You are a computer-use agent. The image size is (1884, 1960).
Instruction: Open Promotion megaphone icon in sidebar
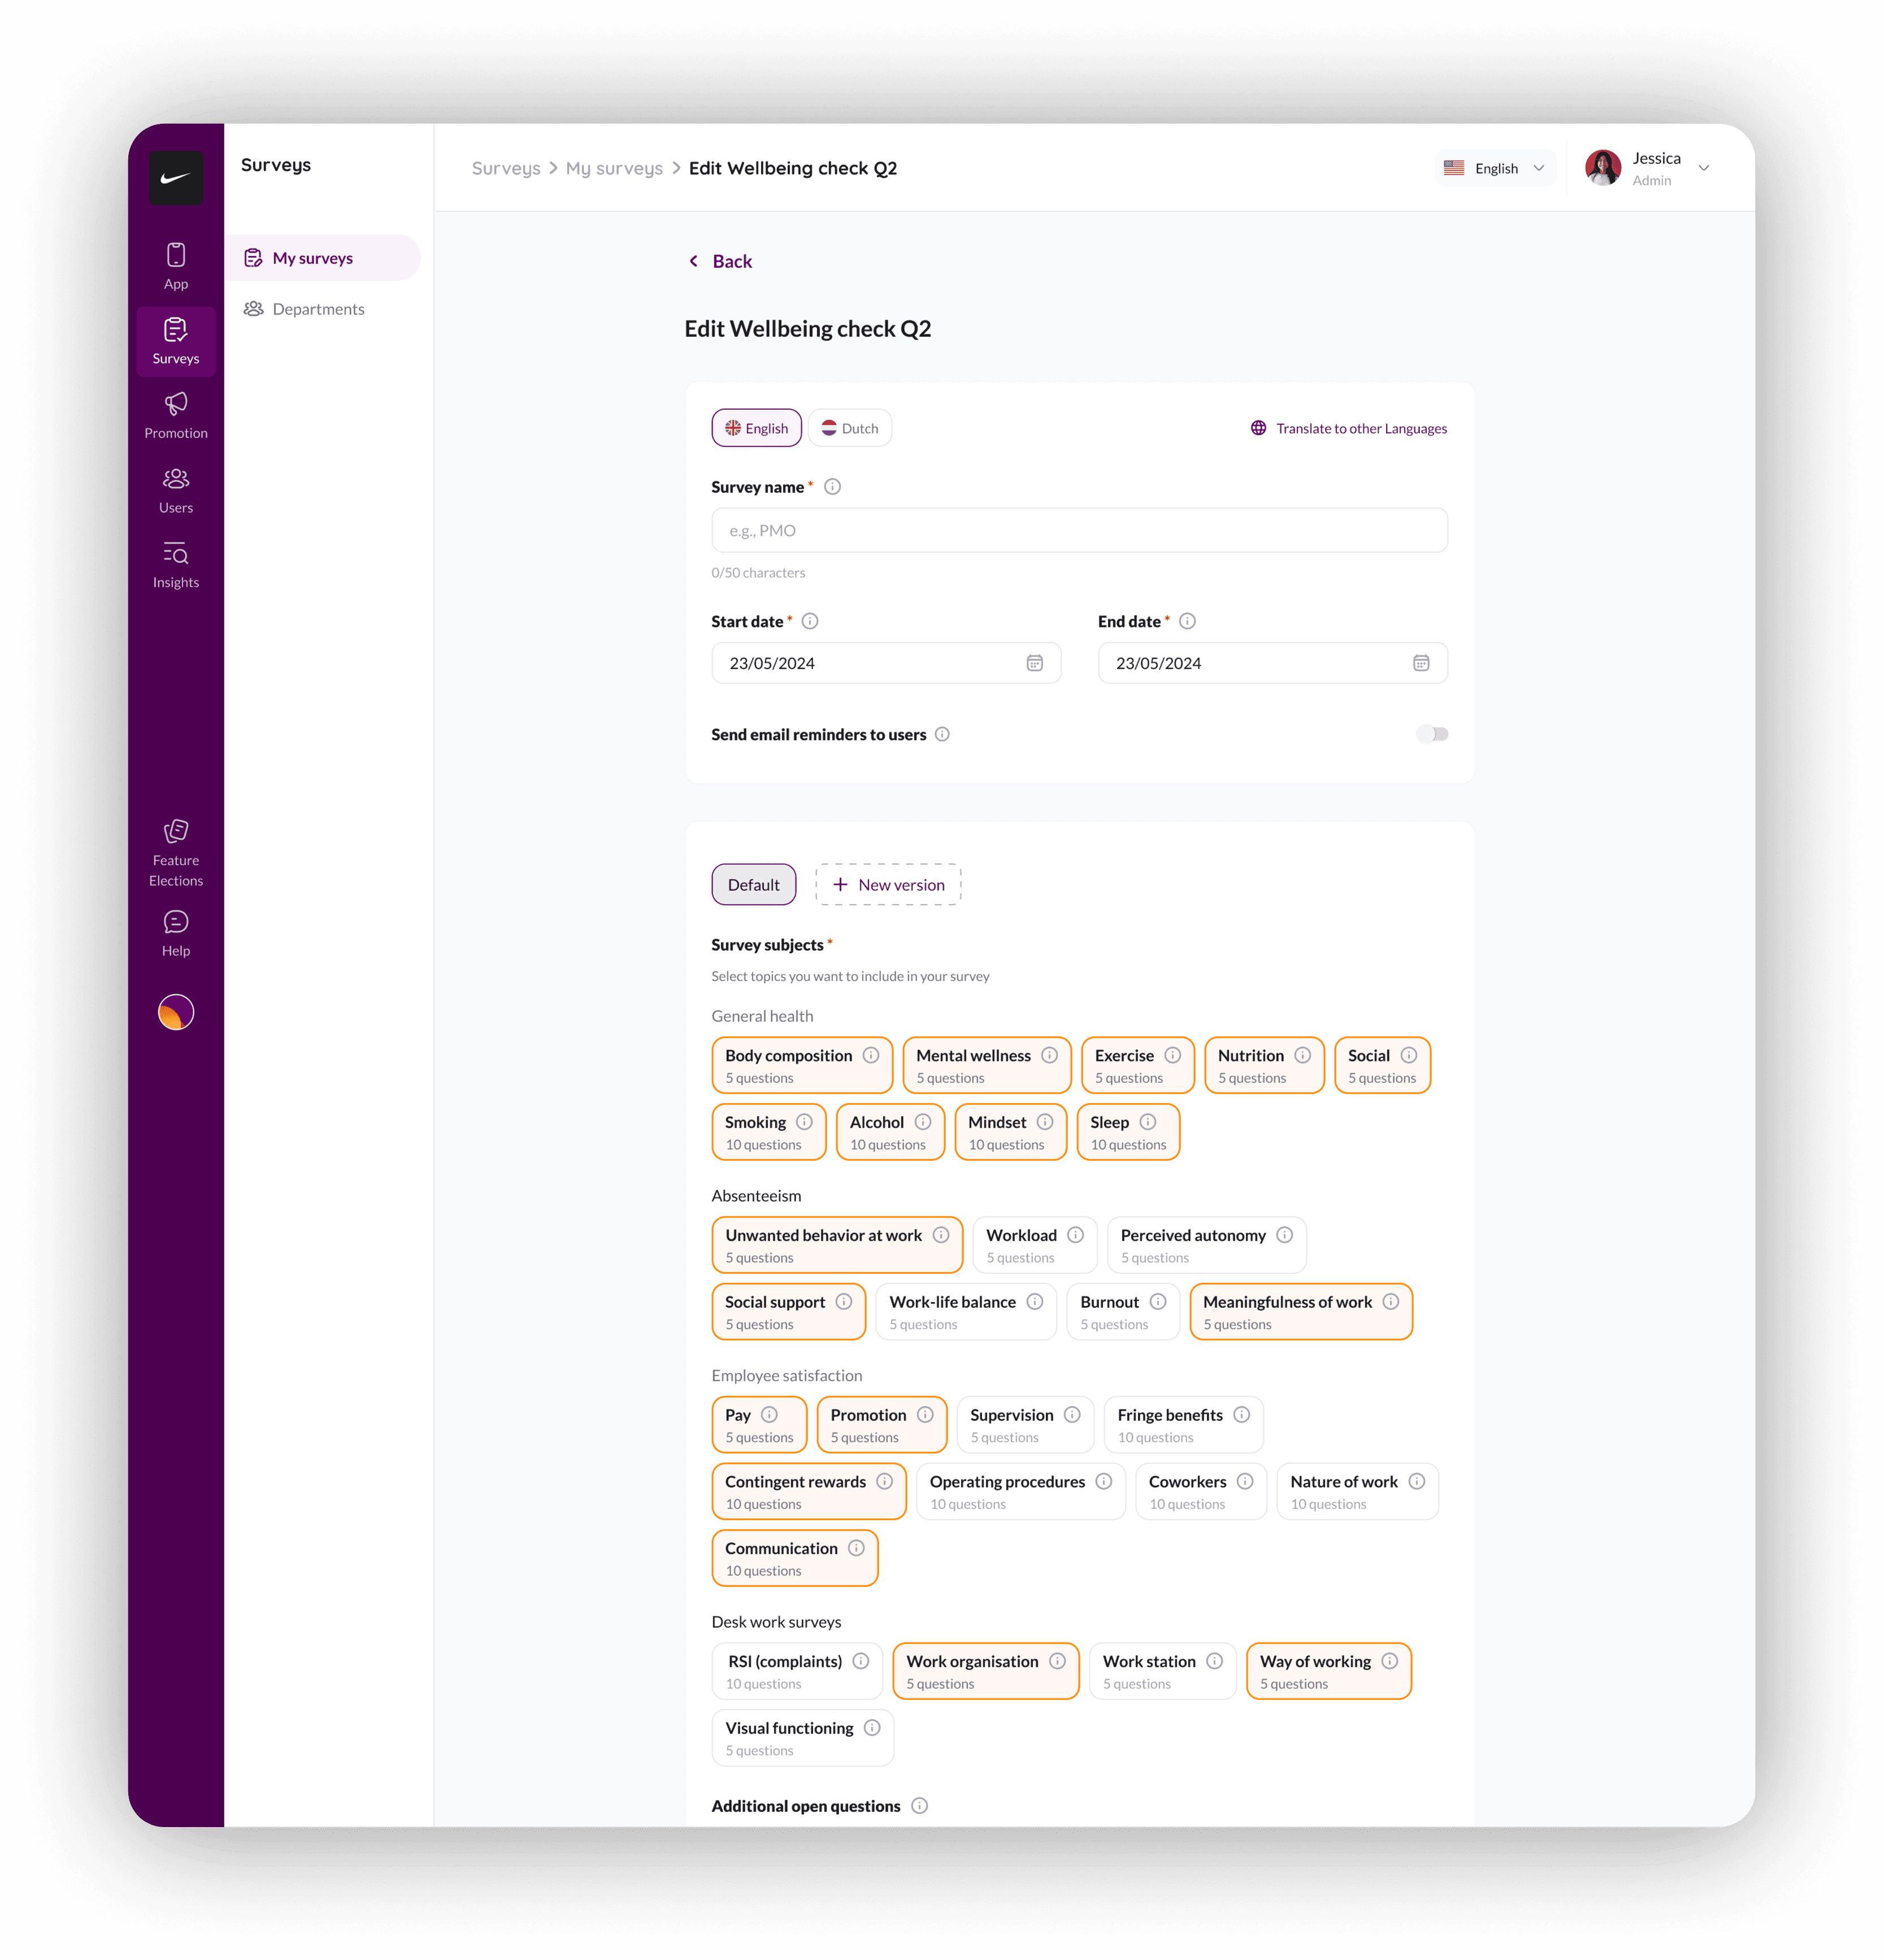click(175, 403)
